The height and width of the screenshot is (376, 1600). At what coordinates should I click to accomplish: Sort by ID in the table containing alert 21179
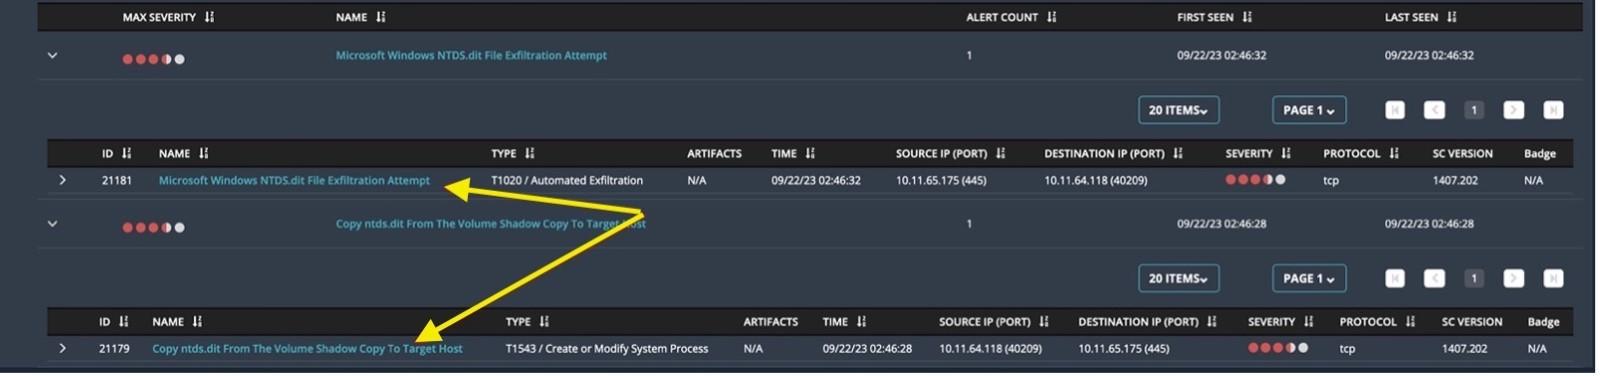coord(123,321)
